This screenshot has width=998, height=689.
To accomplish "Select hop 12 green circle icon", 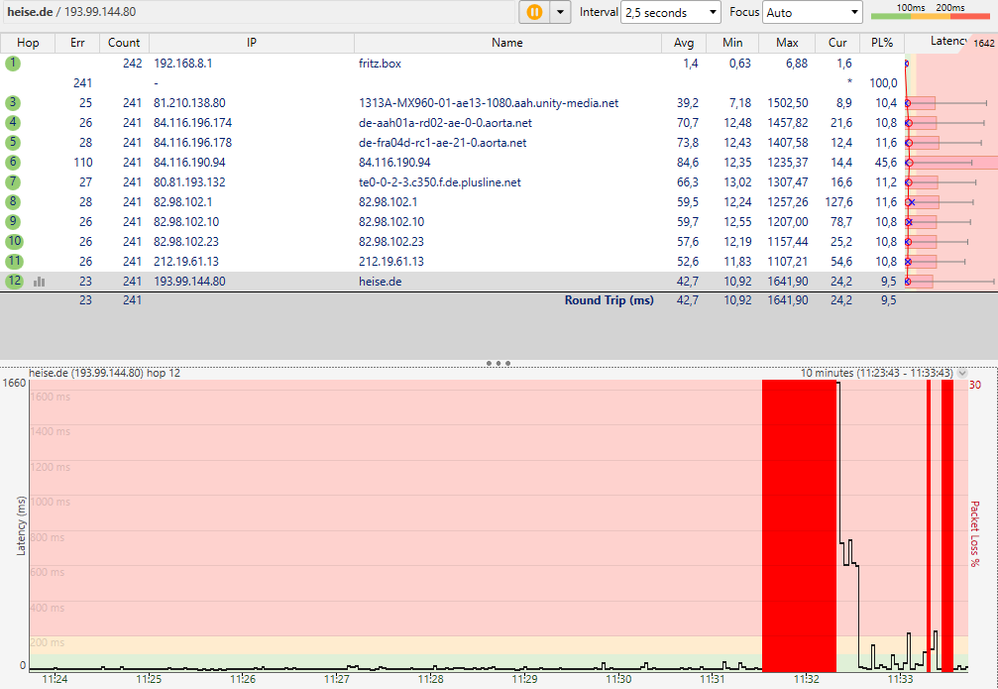I will [x=14, y=281].
